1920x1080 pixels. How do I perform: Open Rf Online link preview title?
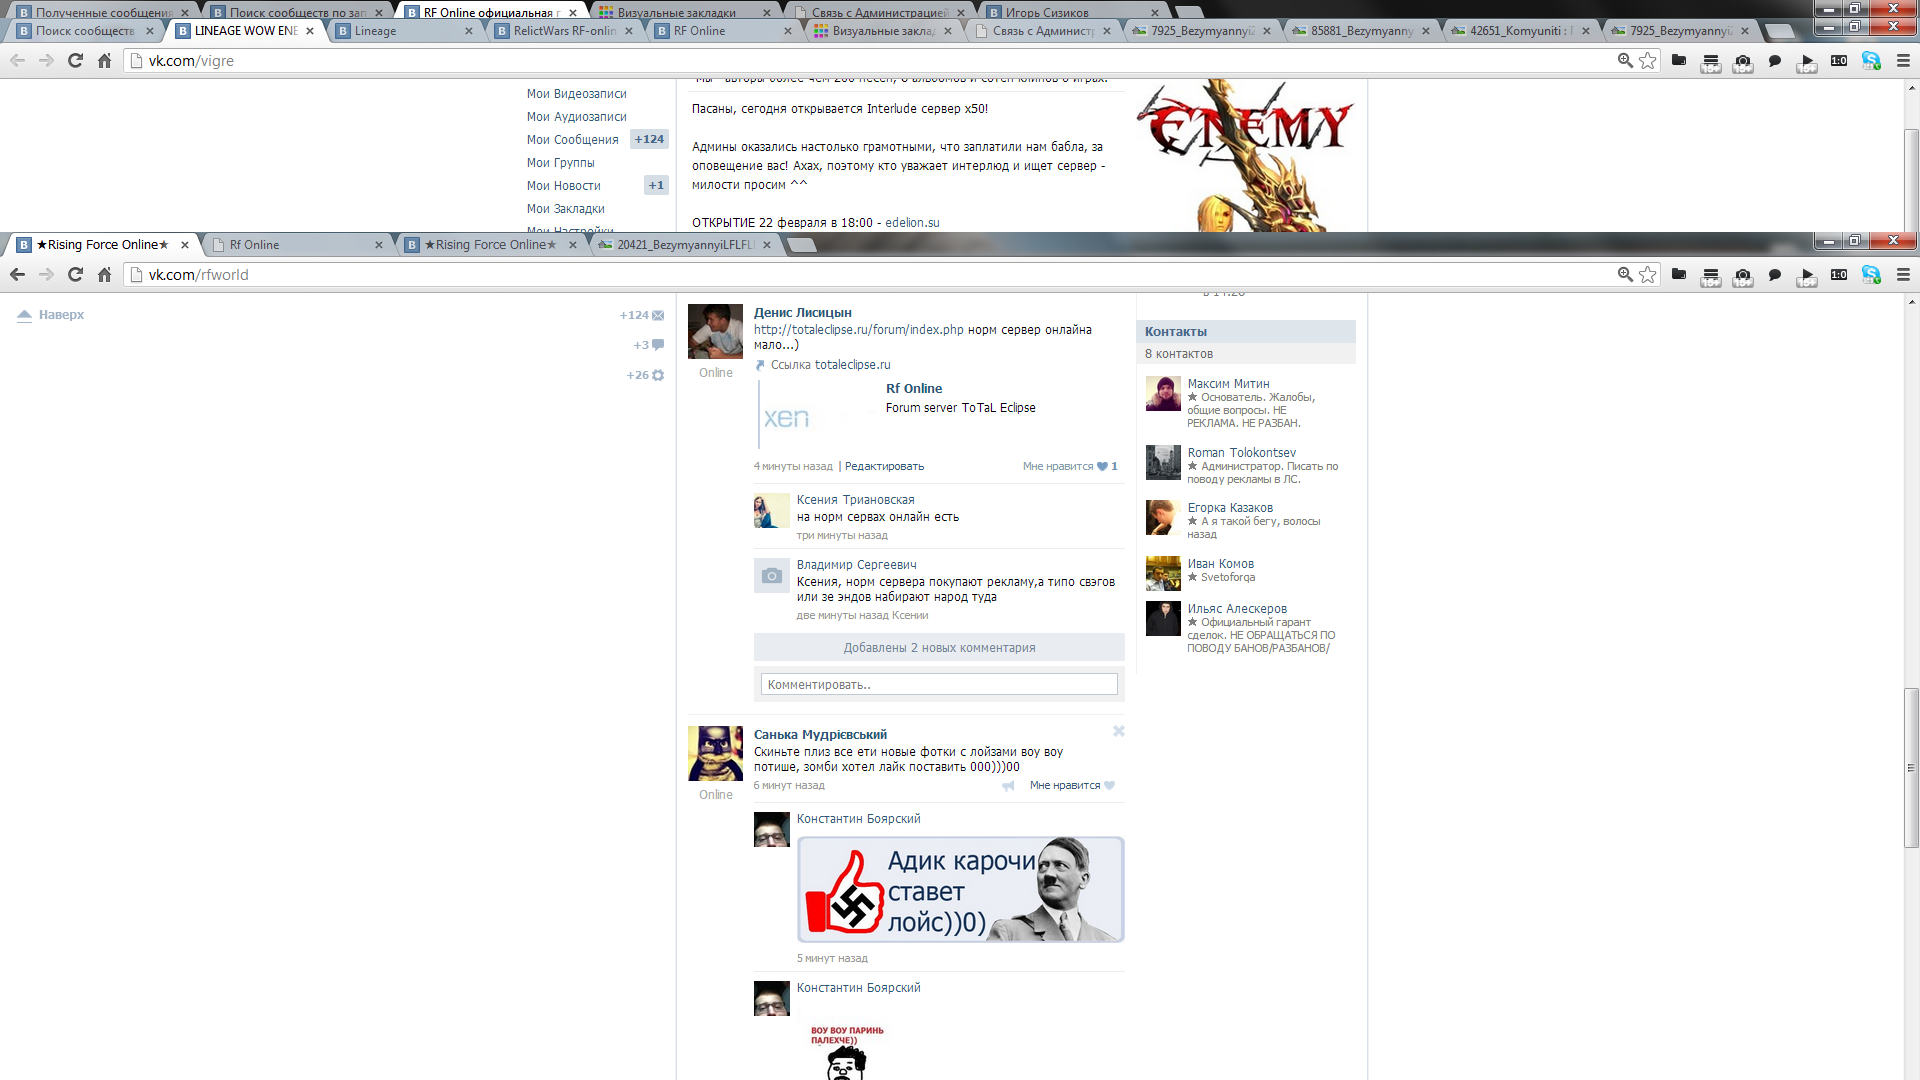(x=913, y=389)
